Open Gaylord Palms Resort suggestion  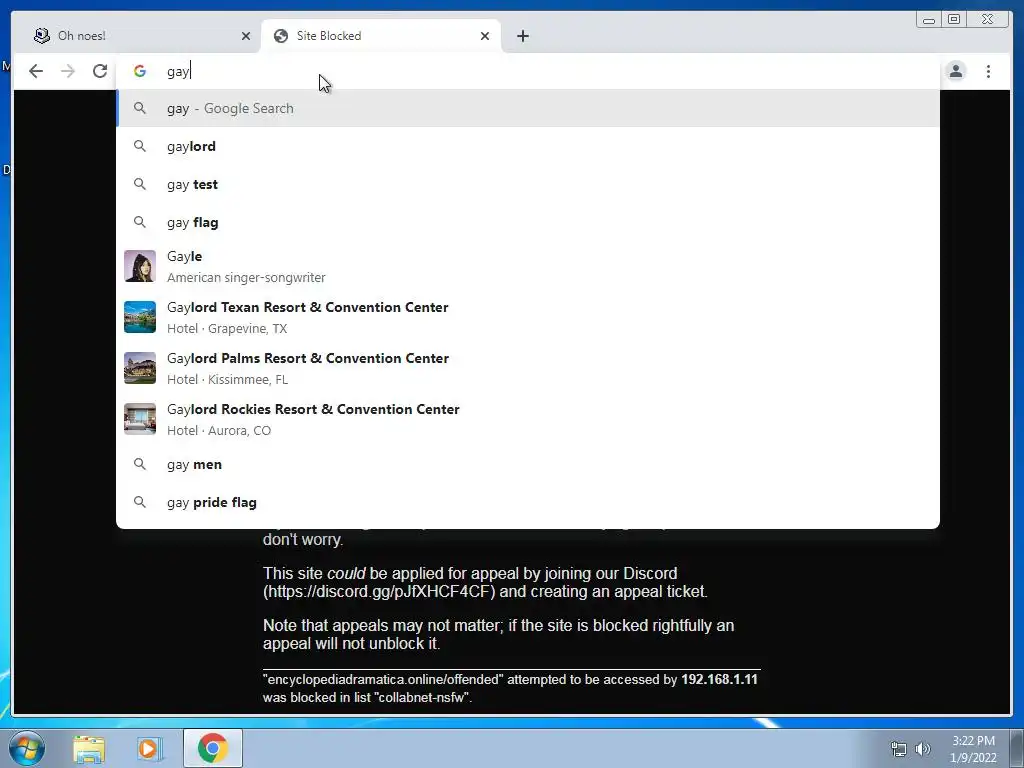(528, 368)
